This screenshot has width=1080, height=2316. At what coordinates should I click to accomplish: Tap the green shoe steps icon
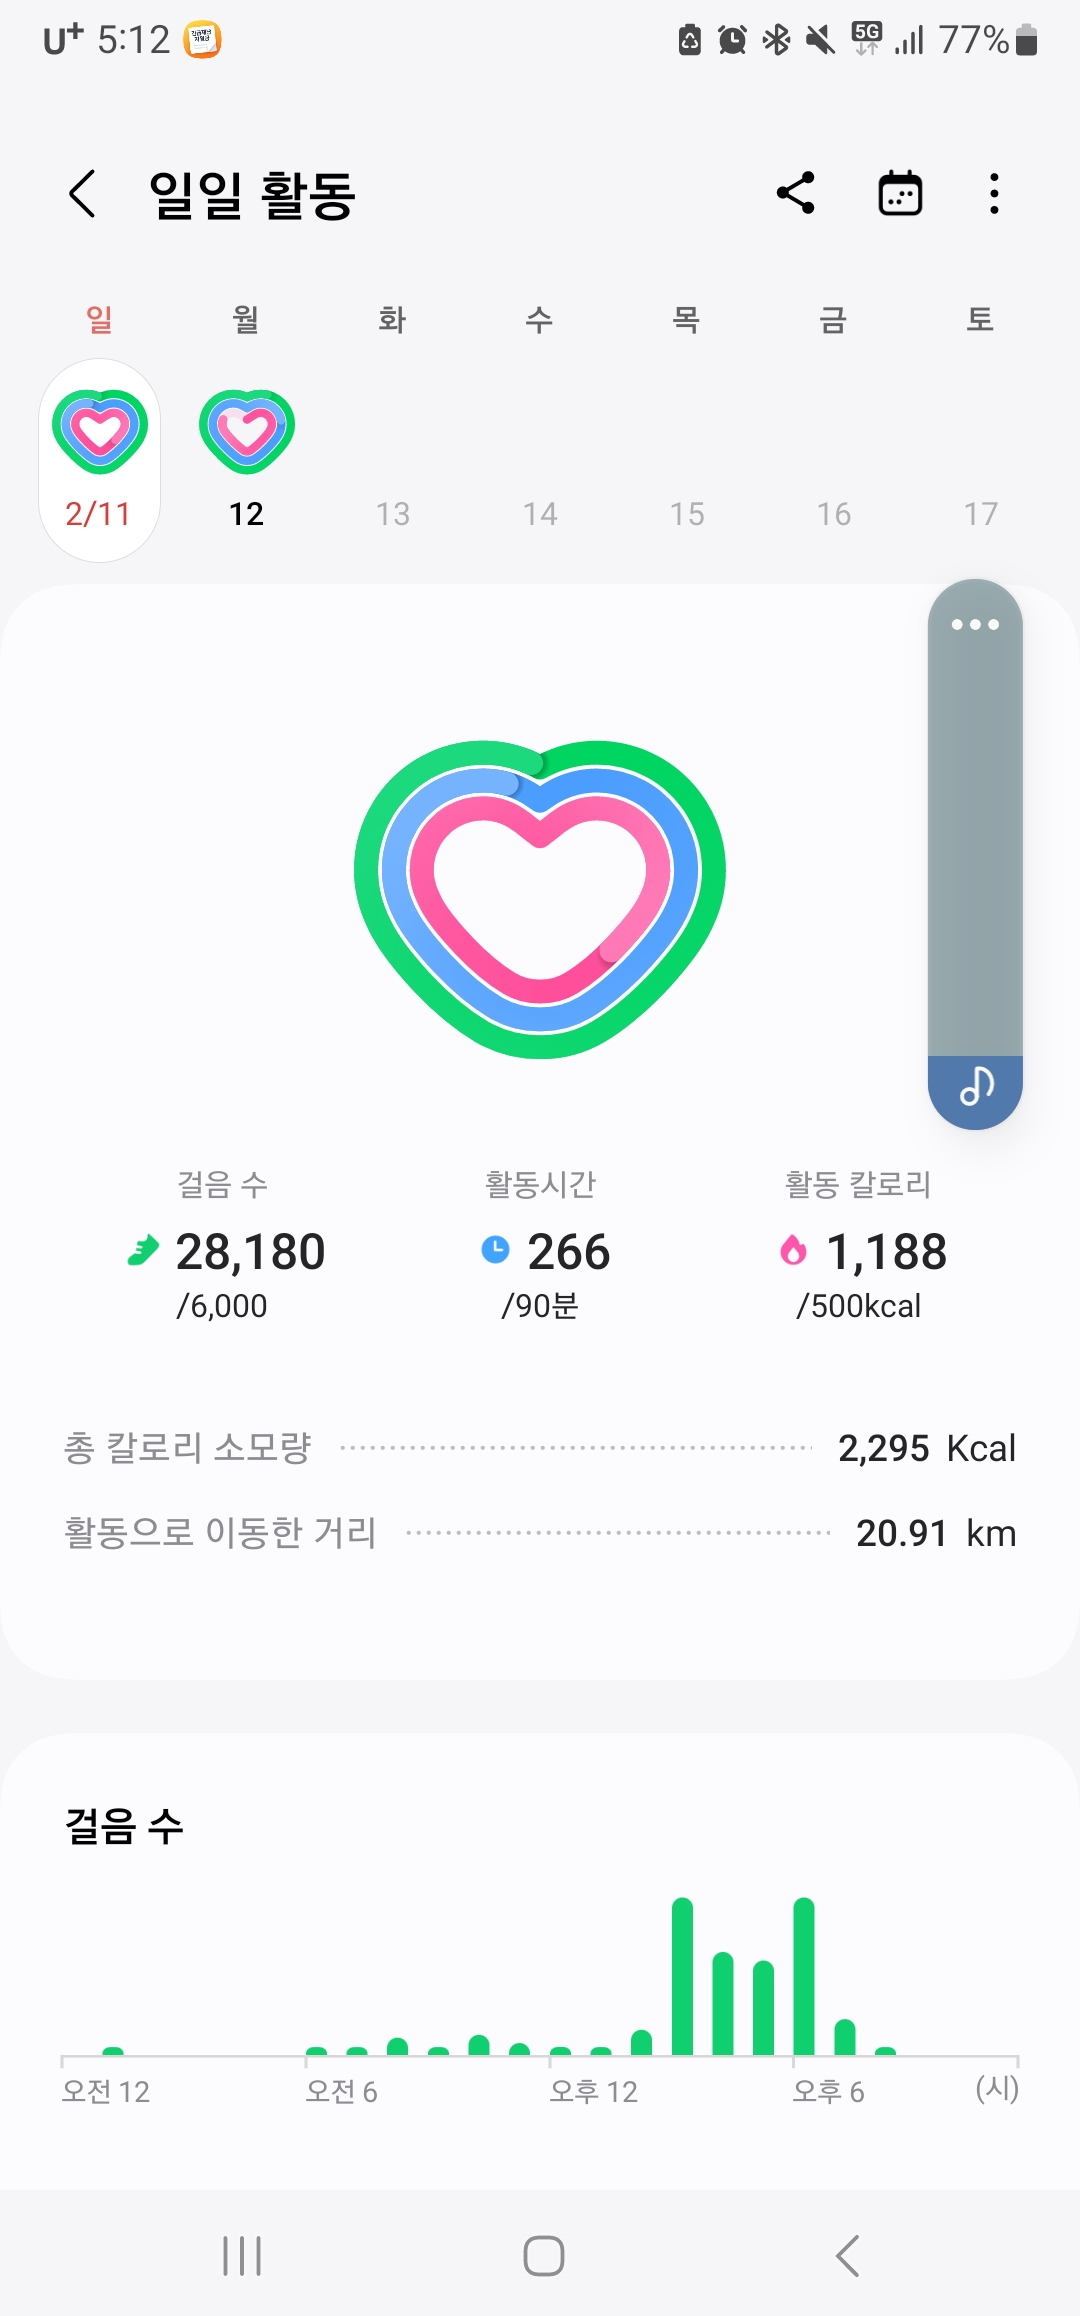[144, 1250]
